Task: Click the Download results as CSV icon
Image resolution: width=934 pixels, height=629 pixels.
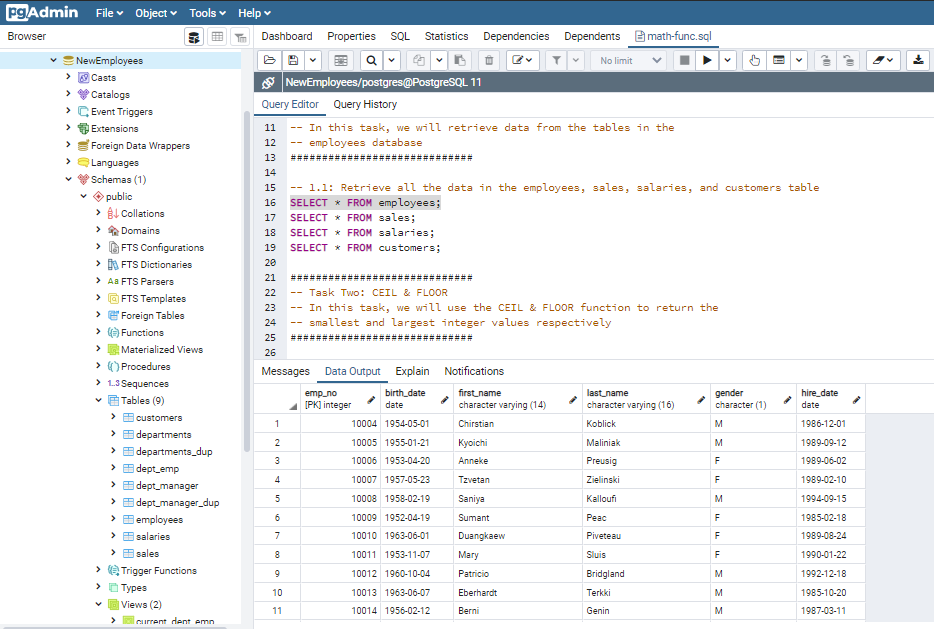Action: point(918,60)
